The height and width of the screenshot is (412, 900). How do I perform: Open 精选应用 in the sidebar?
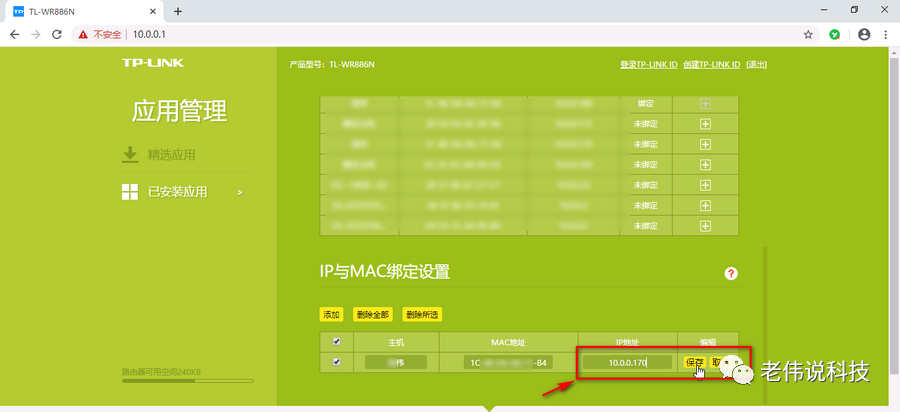pos(172,155)
